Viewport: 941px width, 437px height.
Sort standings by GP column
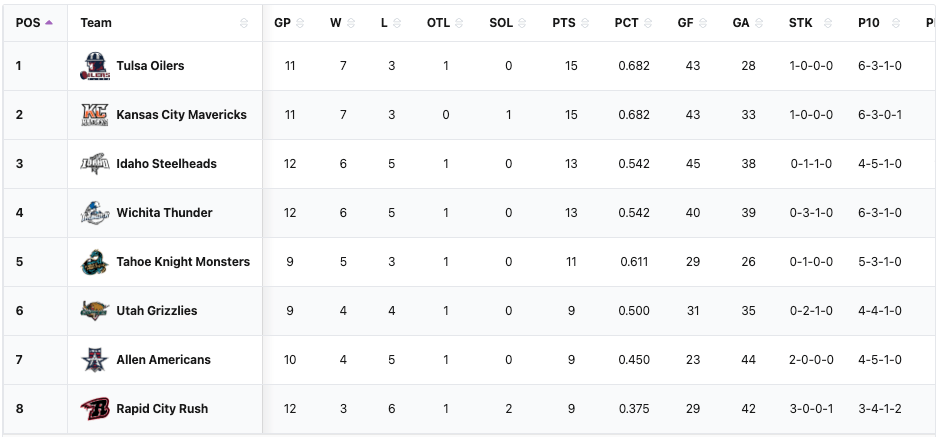coord(283,22)
